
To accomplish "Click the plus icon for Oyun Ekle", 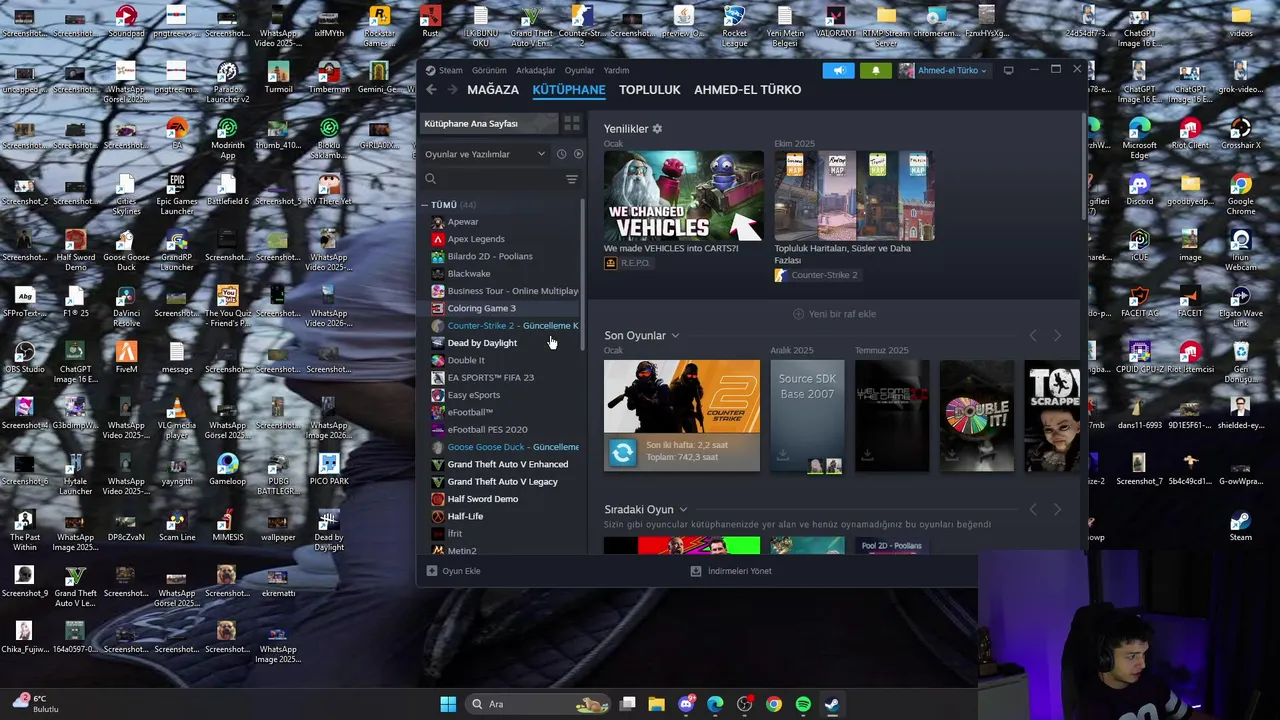I will tap(432, 571).
